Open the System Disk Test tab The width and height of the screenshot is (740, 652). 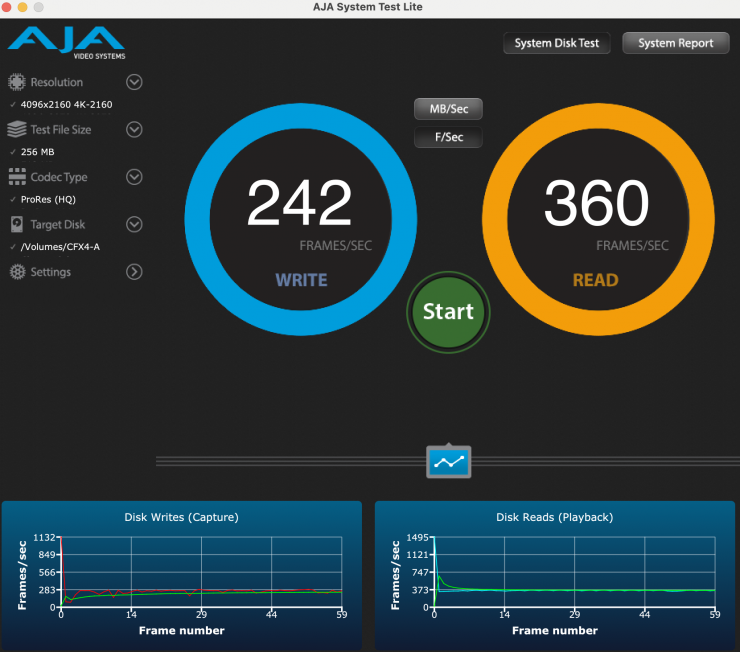coord(557,43)
